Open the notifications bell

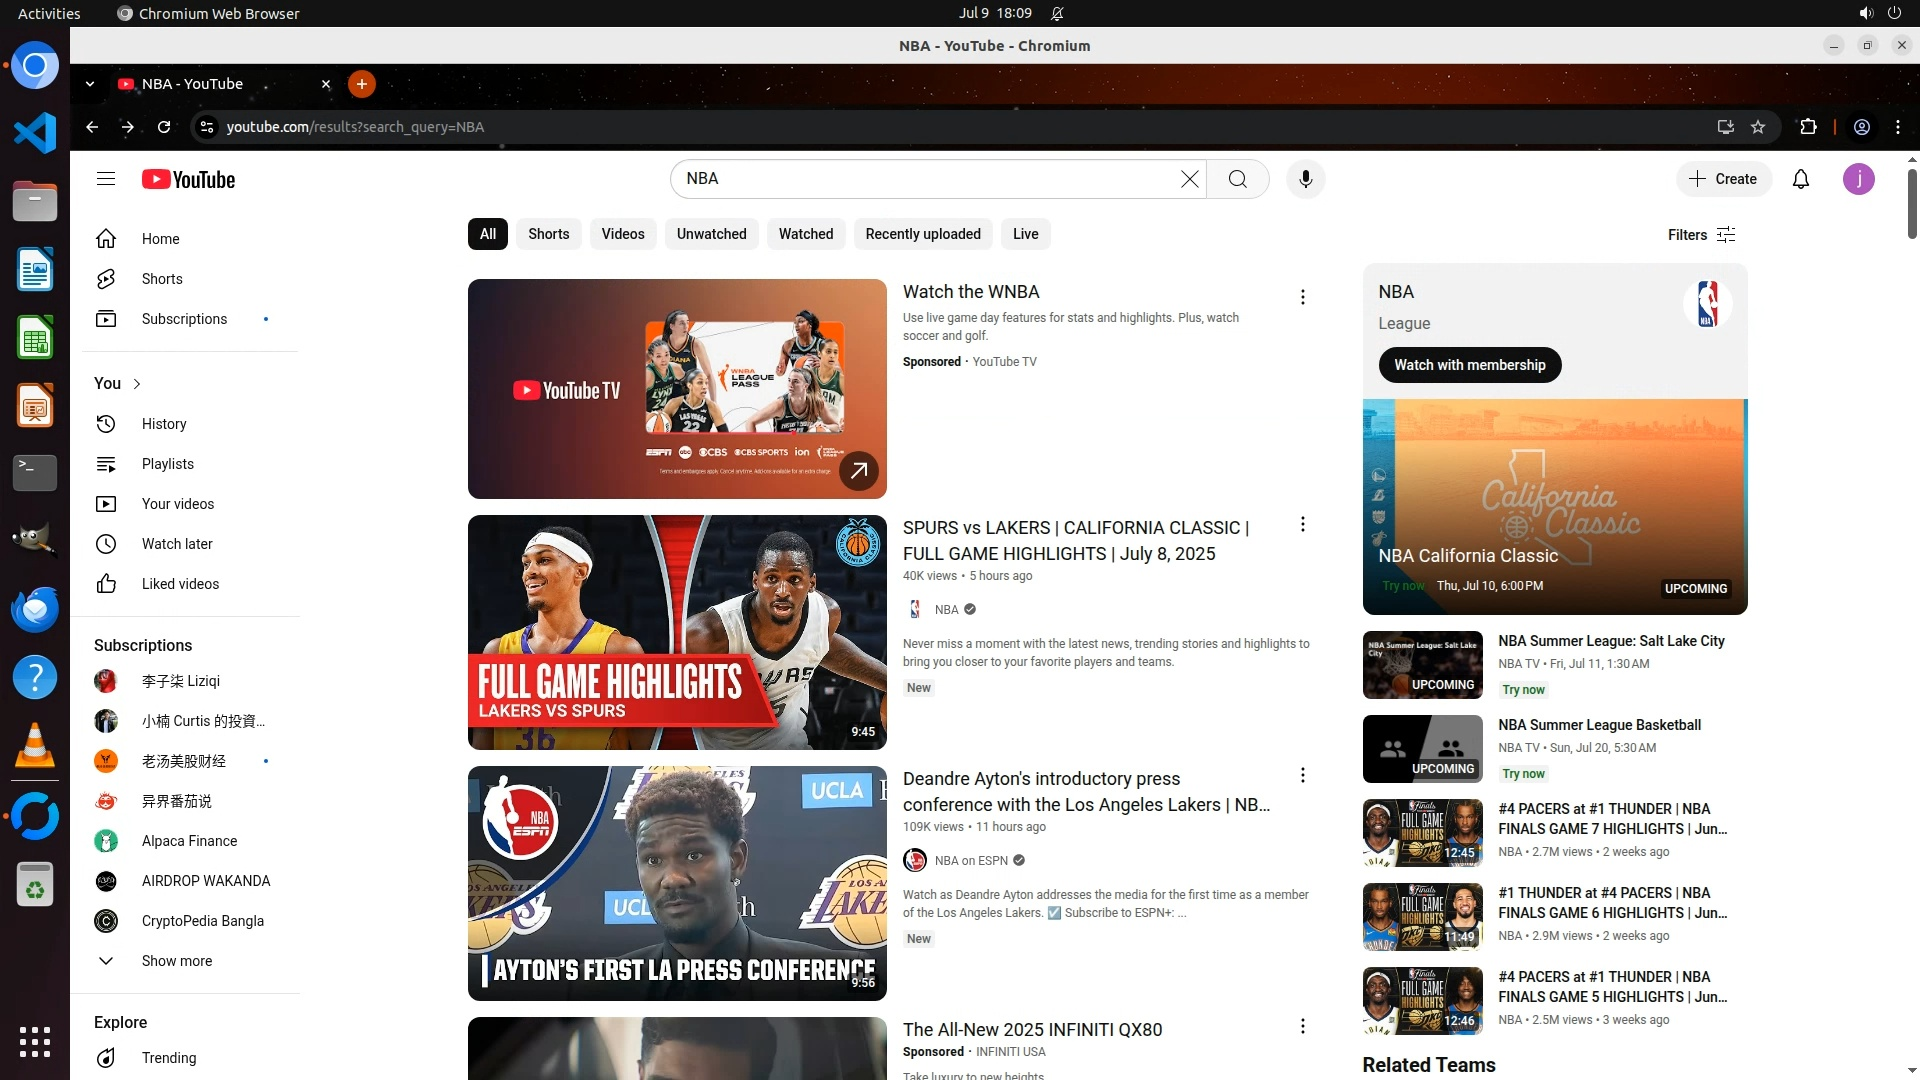[x=1800, y=179]
